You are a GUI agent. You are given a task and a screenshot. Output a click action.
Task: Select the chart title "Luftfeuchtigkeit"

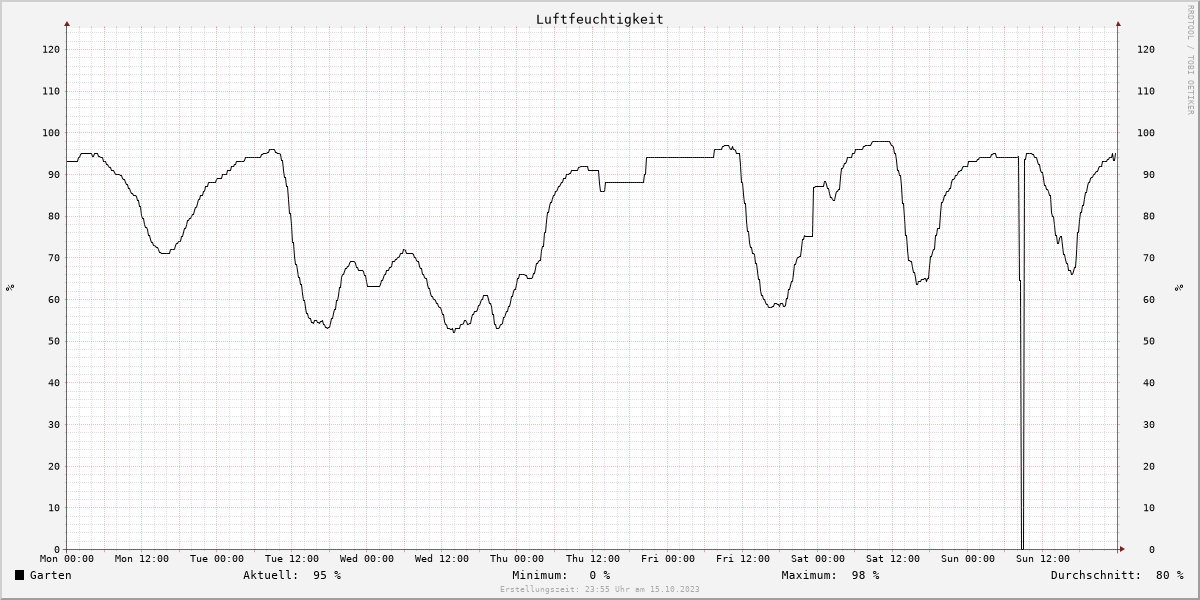point(600,19)
